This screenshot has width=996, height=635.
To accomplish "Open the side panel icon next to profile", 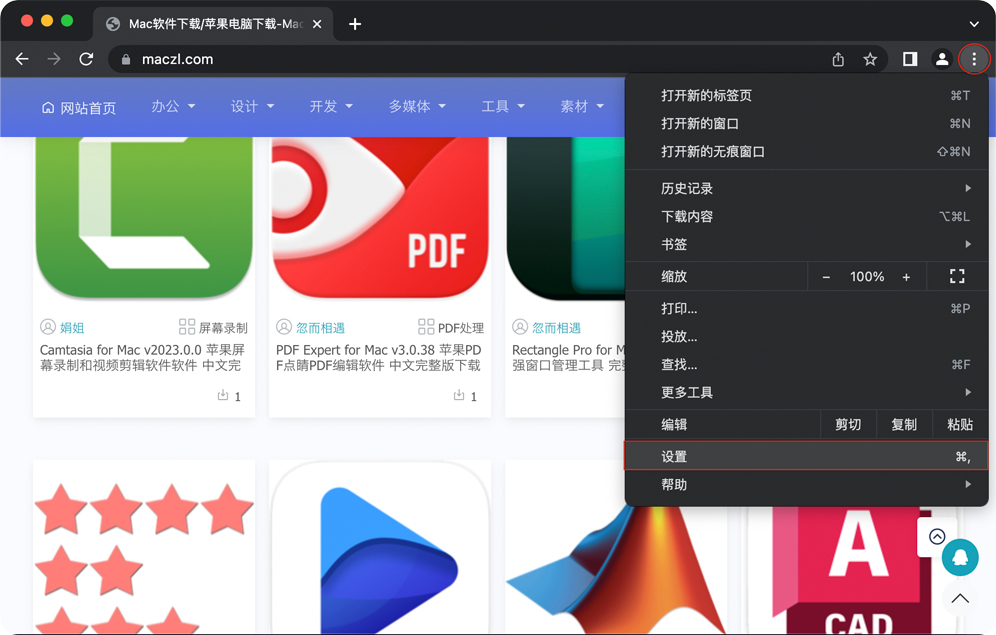I will 910,59.
